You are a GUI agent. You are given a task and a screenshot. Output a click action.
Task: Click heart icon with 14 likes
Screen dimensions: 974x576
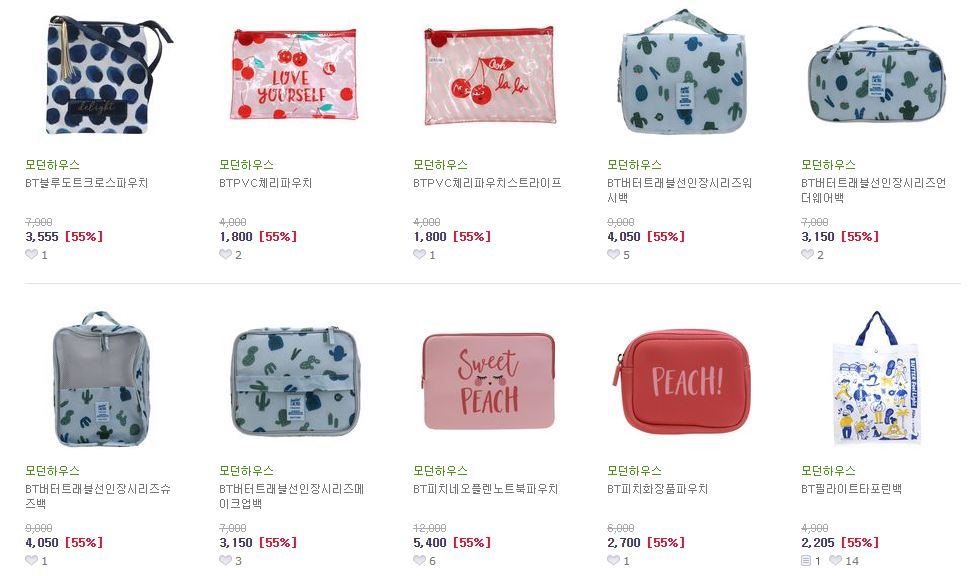pos(835,560)
